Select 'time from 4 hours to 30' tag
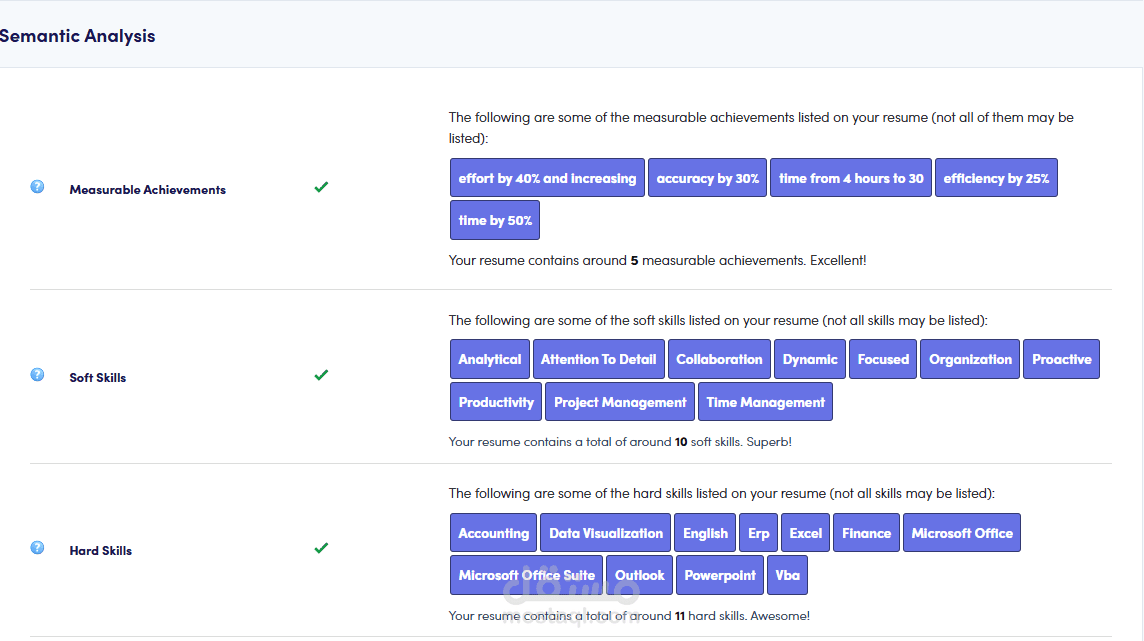Image resolution: width=1144 pixels, height=641 pixels. (851, 178)
